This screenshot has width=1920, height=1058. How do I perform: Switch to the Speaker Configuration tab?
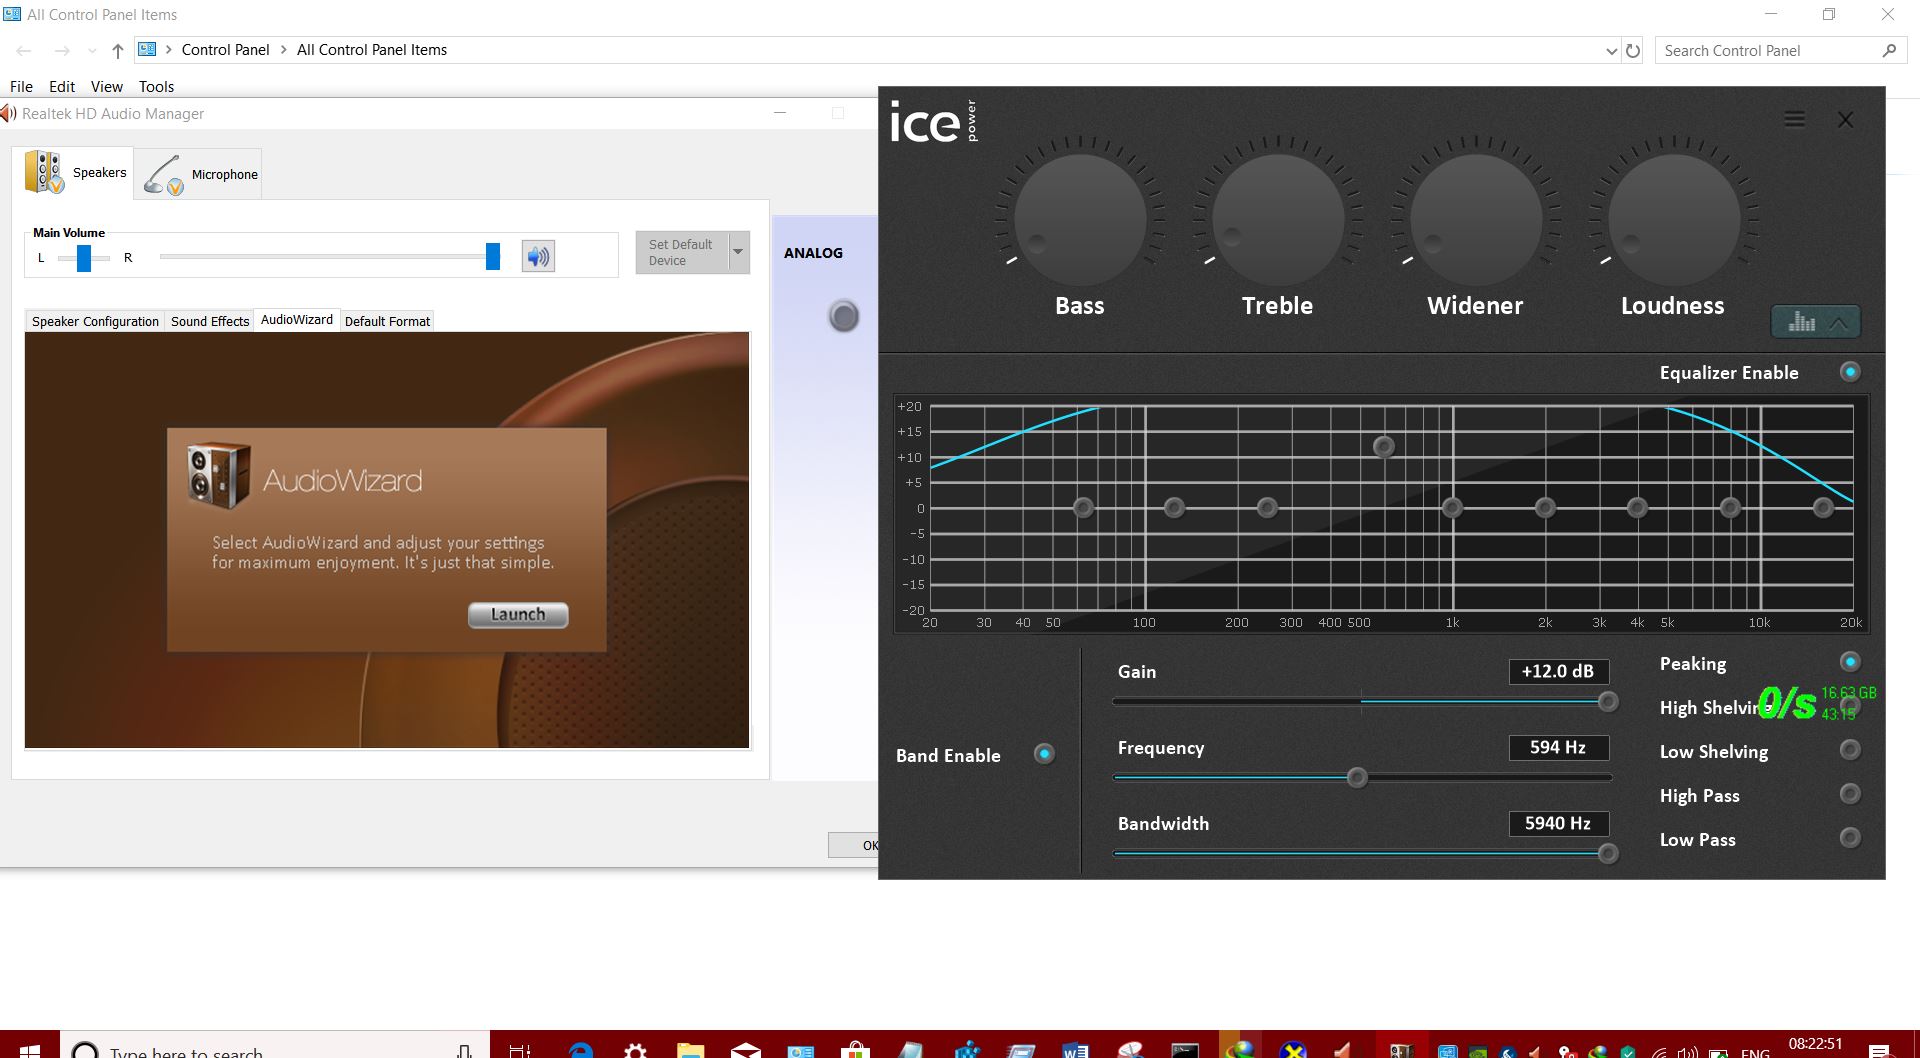[95, 321]
